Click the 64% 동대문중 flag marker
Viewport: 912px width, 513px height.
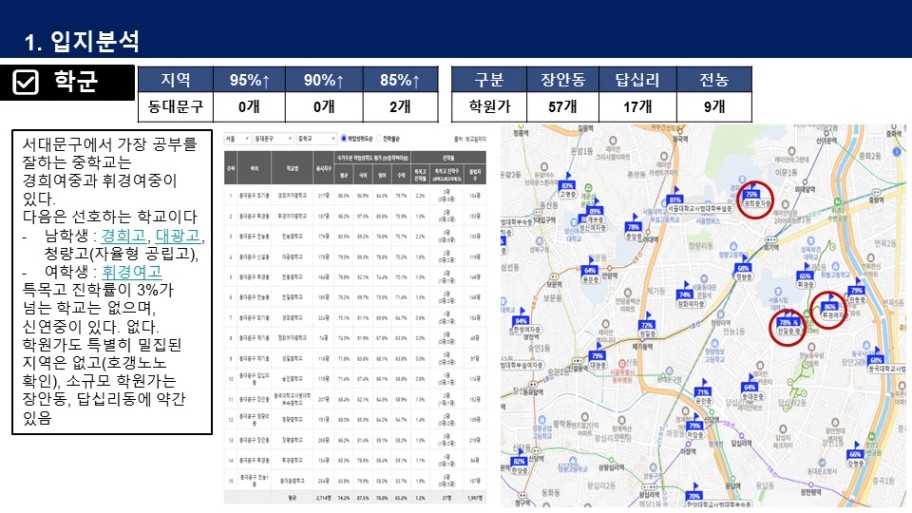pos(750,387)
